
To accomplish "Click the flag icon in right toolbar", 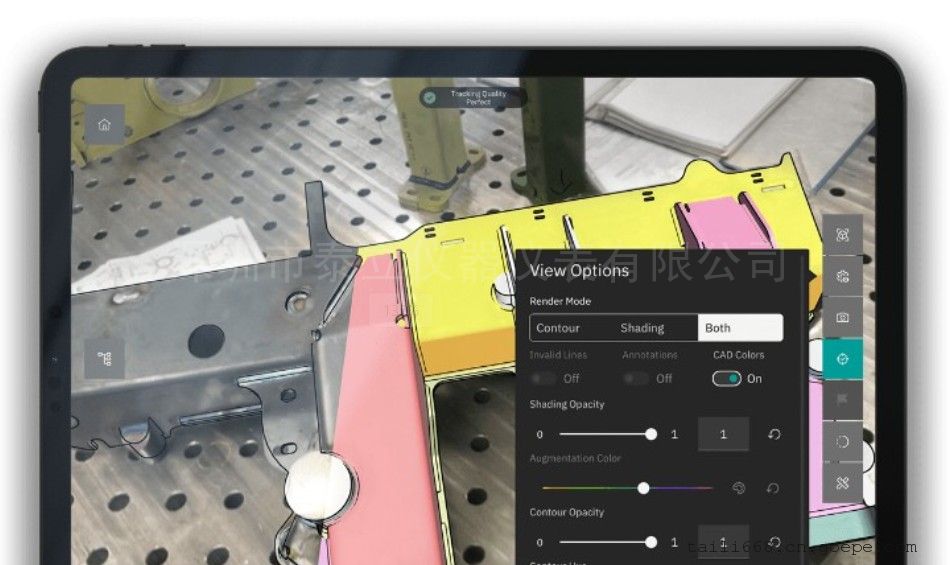I will pos(842,400).
